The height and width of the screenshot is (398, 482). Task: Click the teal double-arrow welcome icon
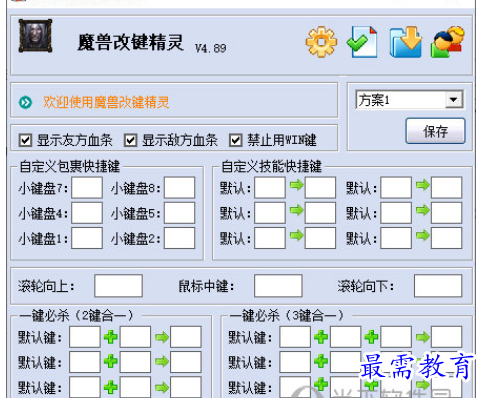coord(26,102)
